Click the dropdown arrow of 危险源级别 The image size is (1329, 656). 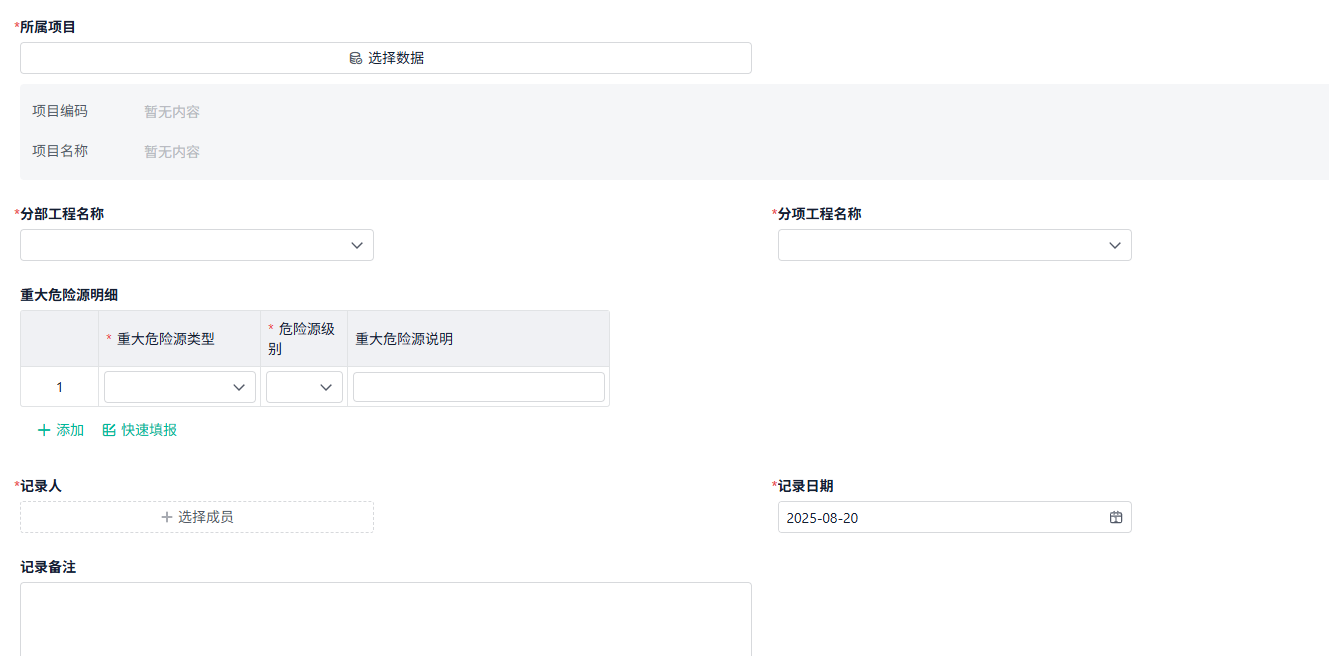(x=328, y=386)
